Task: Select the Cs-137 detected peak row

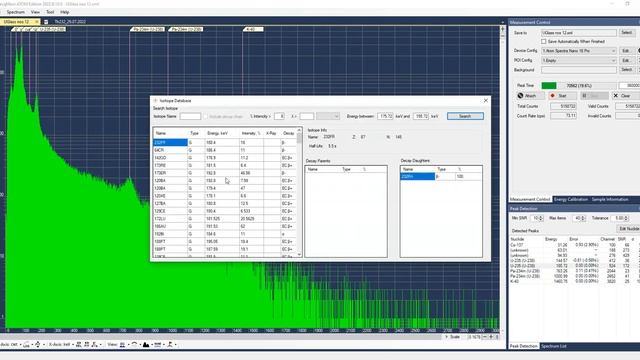Action: (x=575, y=245)
